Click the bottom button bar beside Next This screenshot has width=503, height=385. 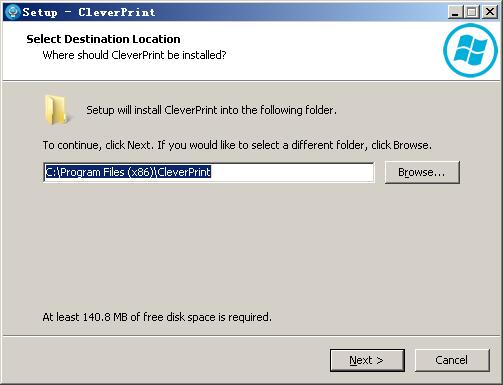(x=167, y=360)
